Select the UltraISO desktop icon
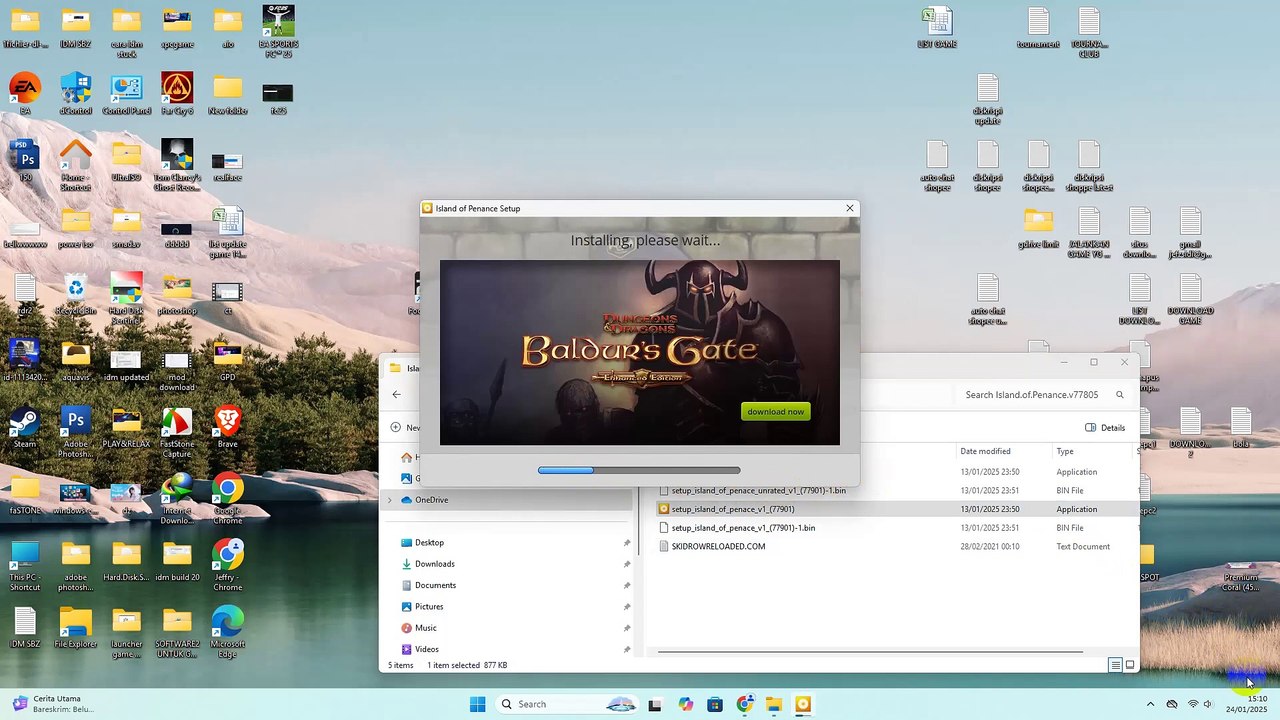Image resolution: width=1280 pixels, height=720 pixels. coord(126,160)
